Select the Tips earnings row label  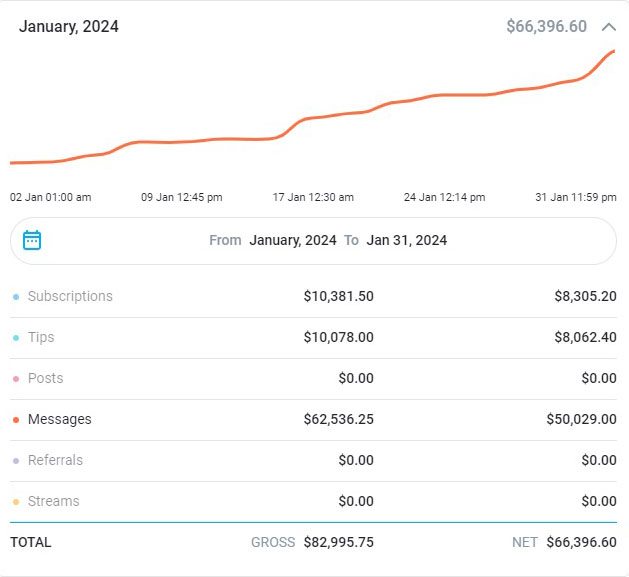(x=41, y=337)
